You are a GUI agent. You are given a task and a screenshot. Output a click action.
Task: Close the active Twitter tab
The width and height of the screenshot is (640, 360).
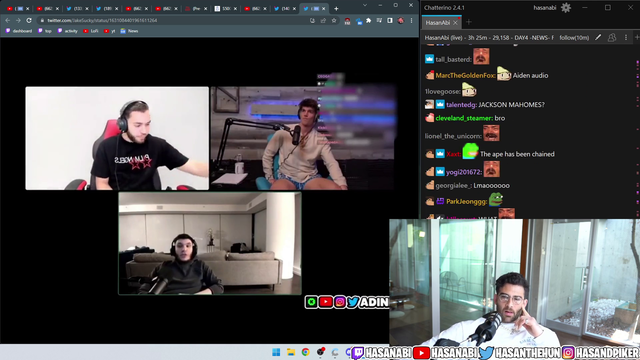click(324, 9)
